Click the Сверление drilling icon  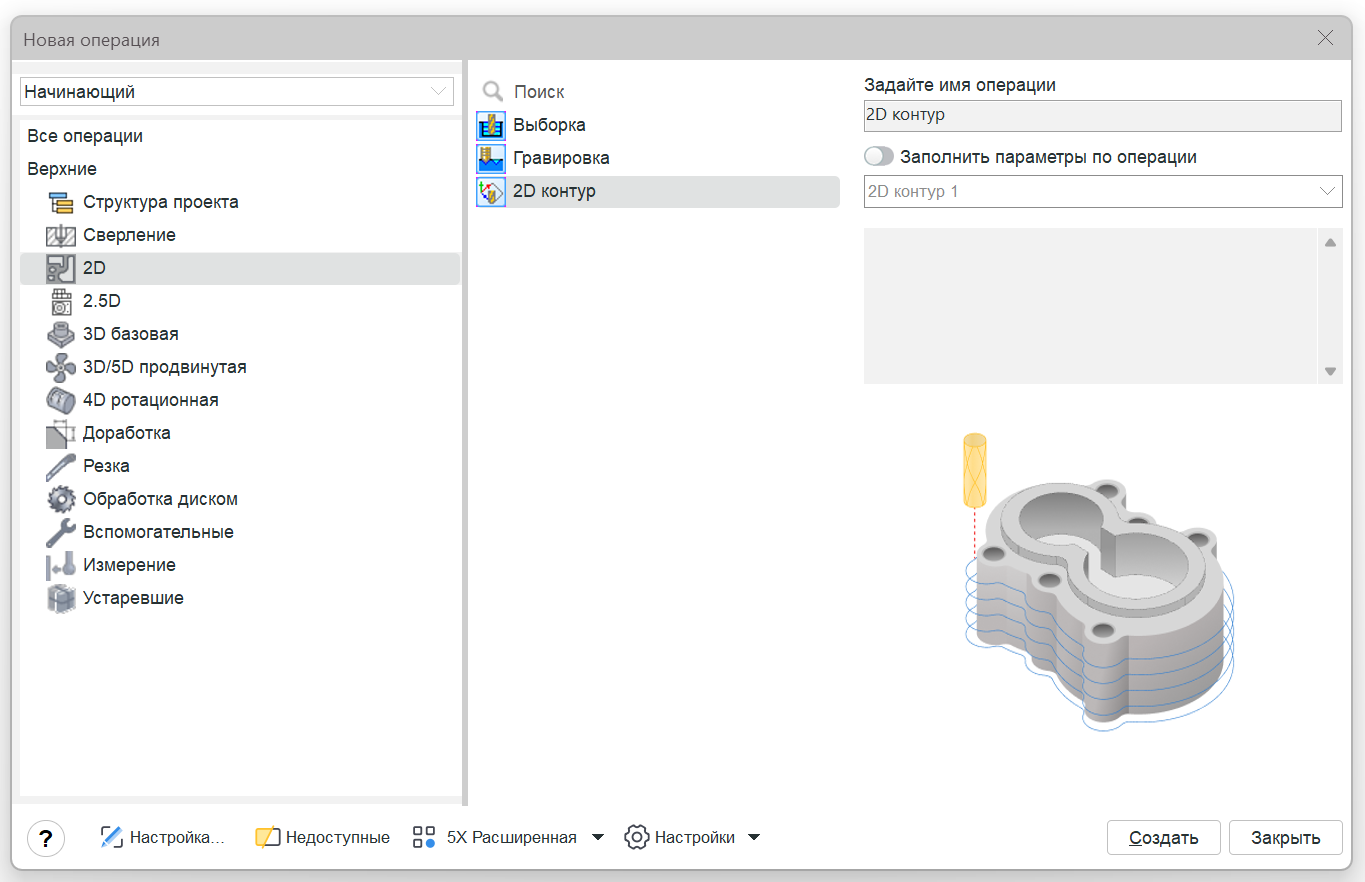coord(61,236)
